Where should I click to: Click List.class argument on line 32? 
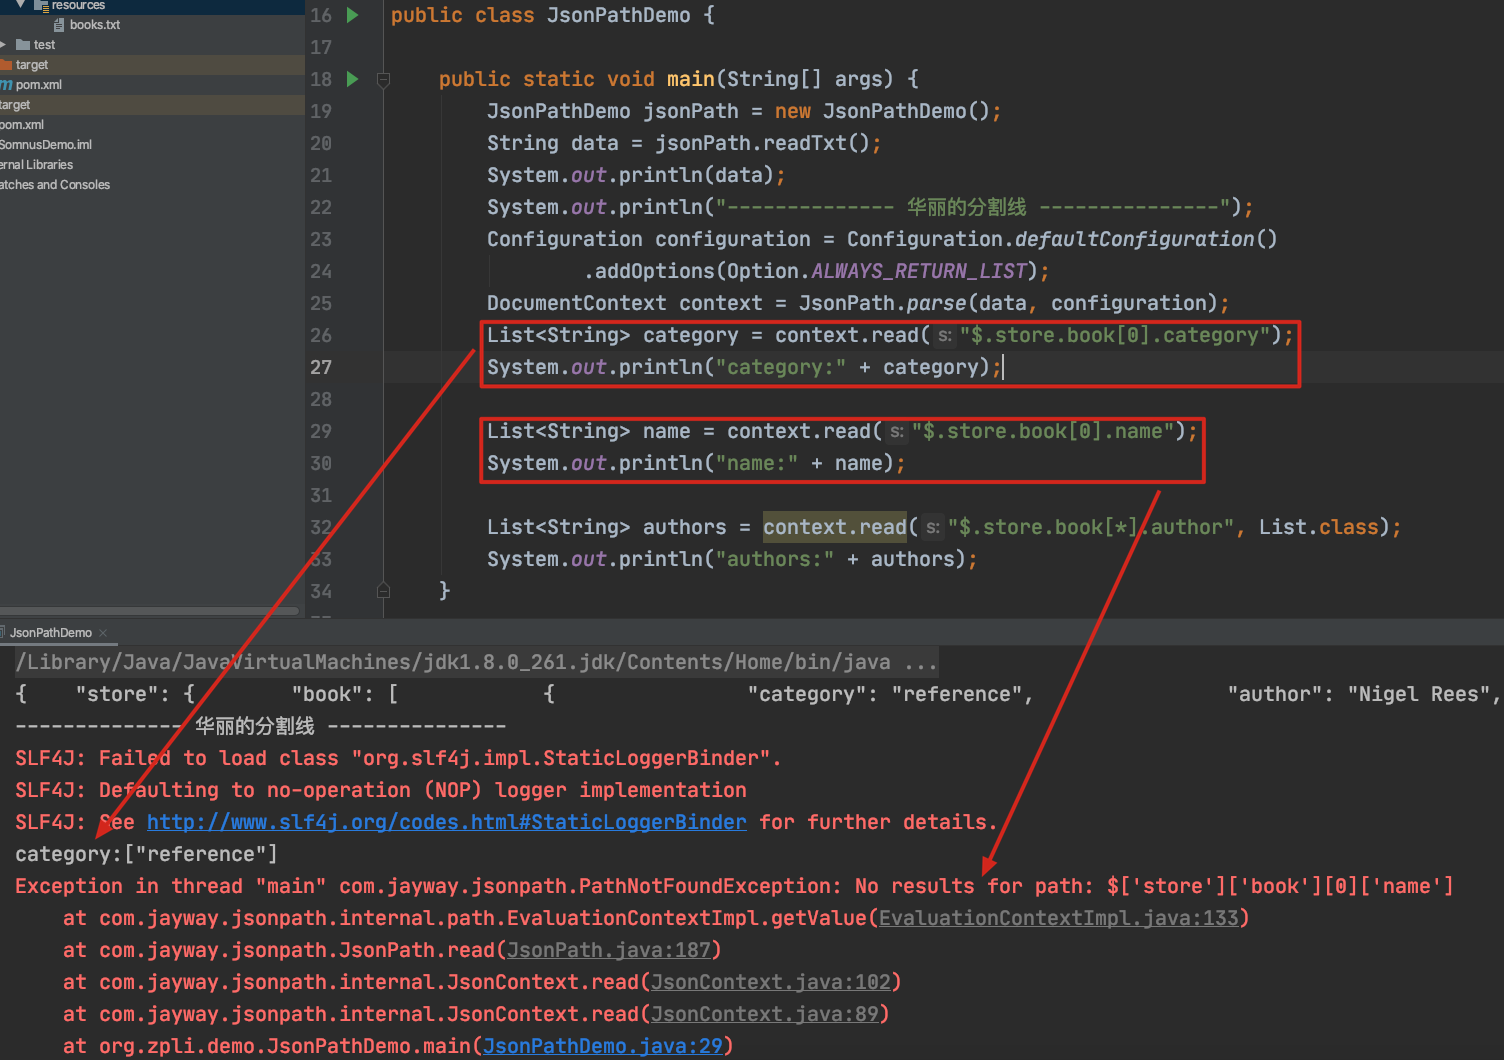click(1318, 527)
